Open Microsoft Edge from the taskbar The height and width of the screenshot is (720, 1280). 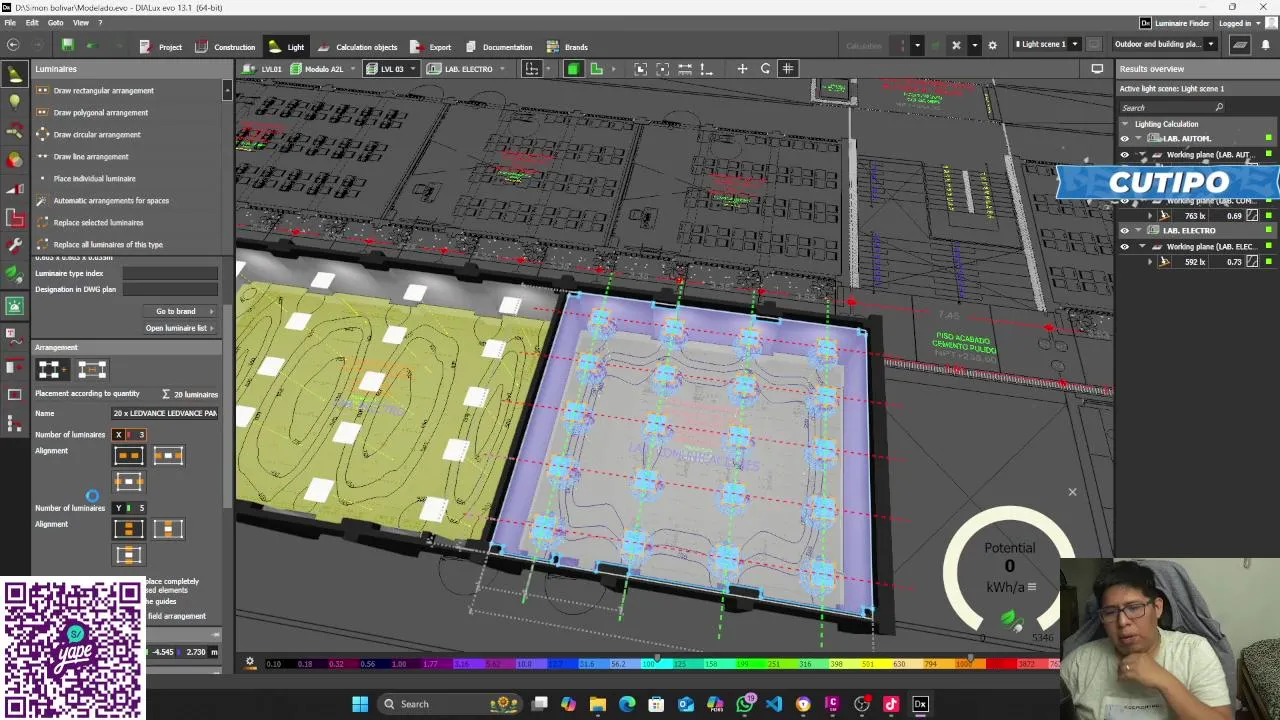tap(627, 704)
